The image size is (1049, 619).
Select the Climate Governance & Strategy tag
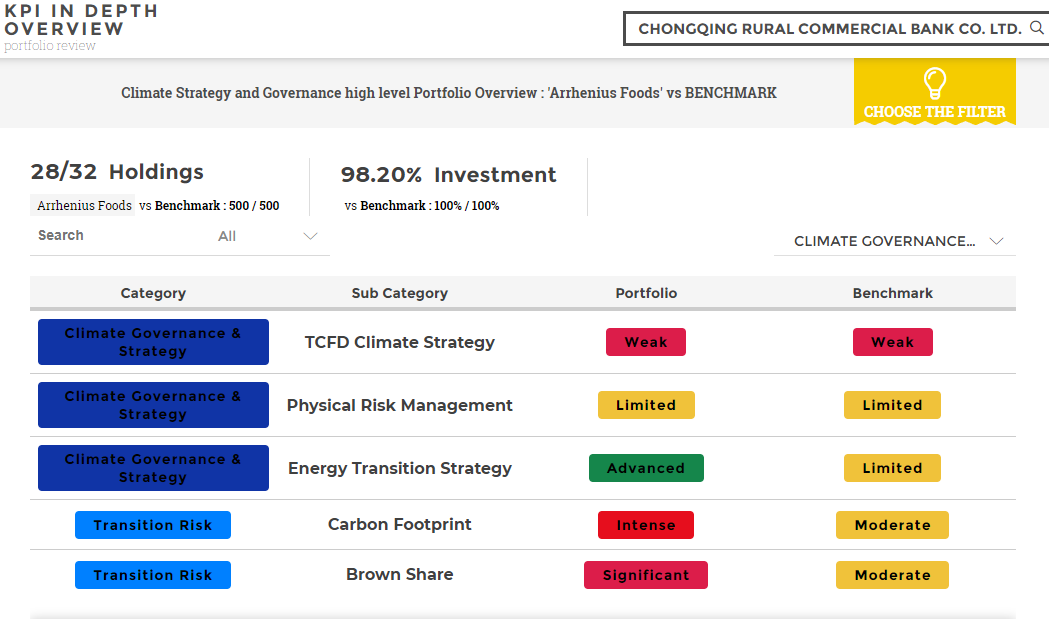153,341
